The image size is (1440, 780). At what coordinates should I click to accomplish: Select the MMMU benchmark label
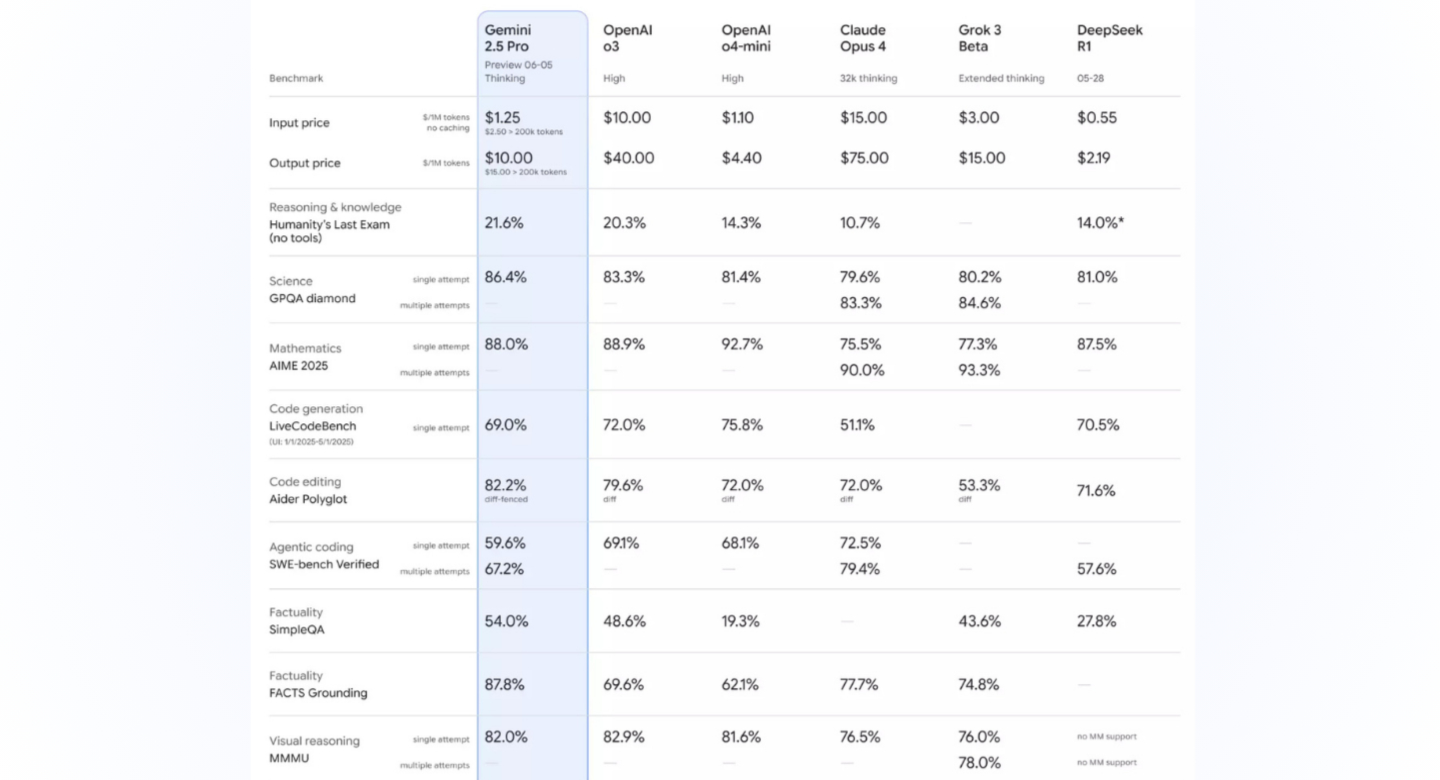tap(289, 758)
